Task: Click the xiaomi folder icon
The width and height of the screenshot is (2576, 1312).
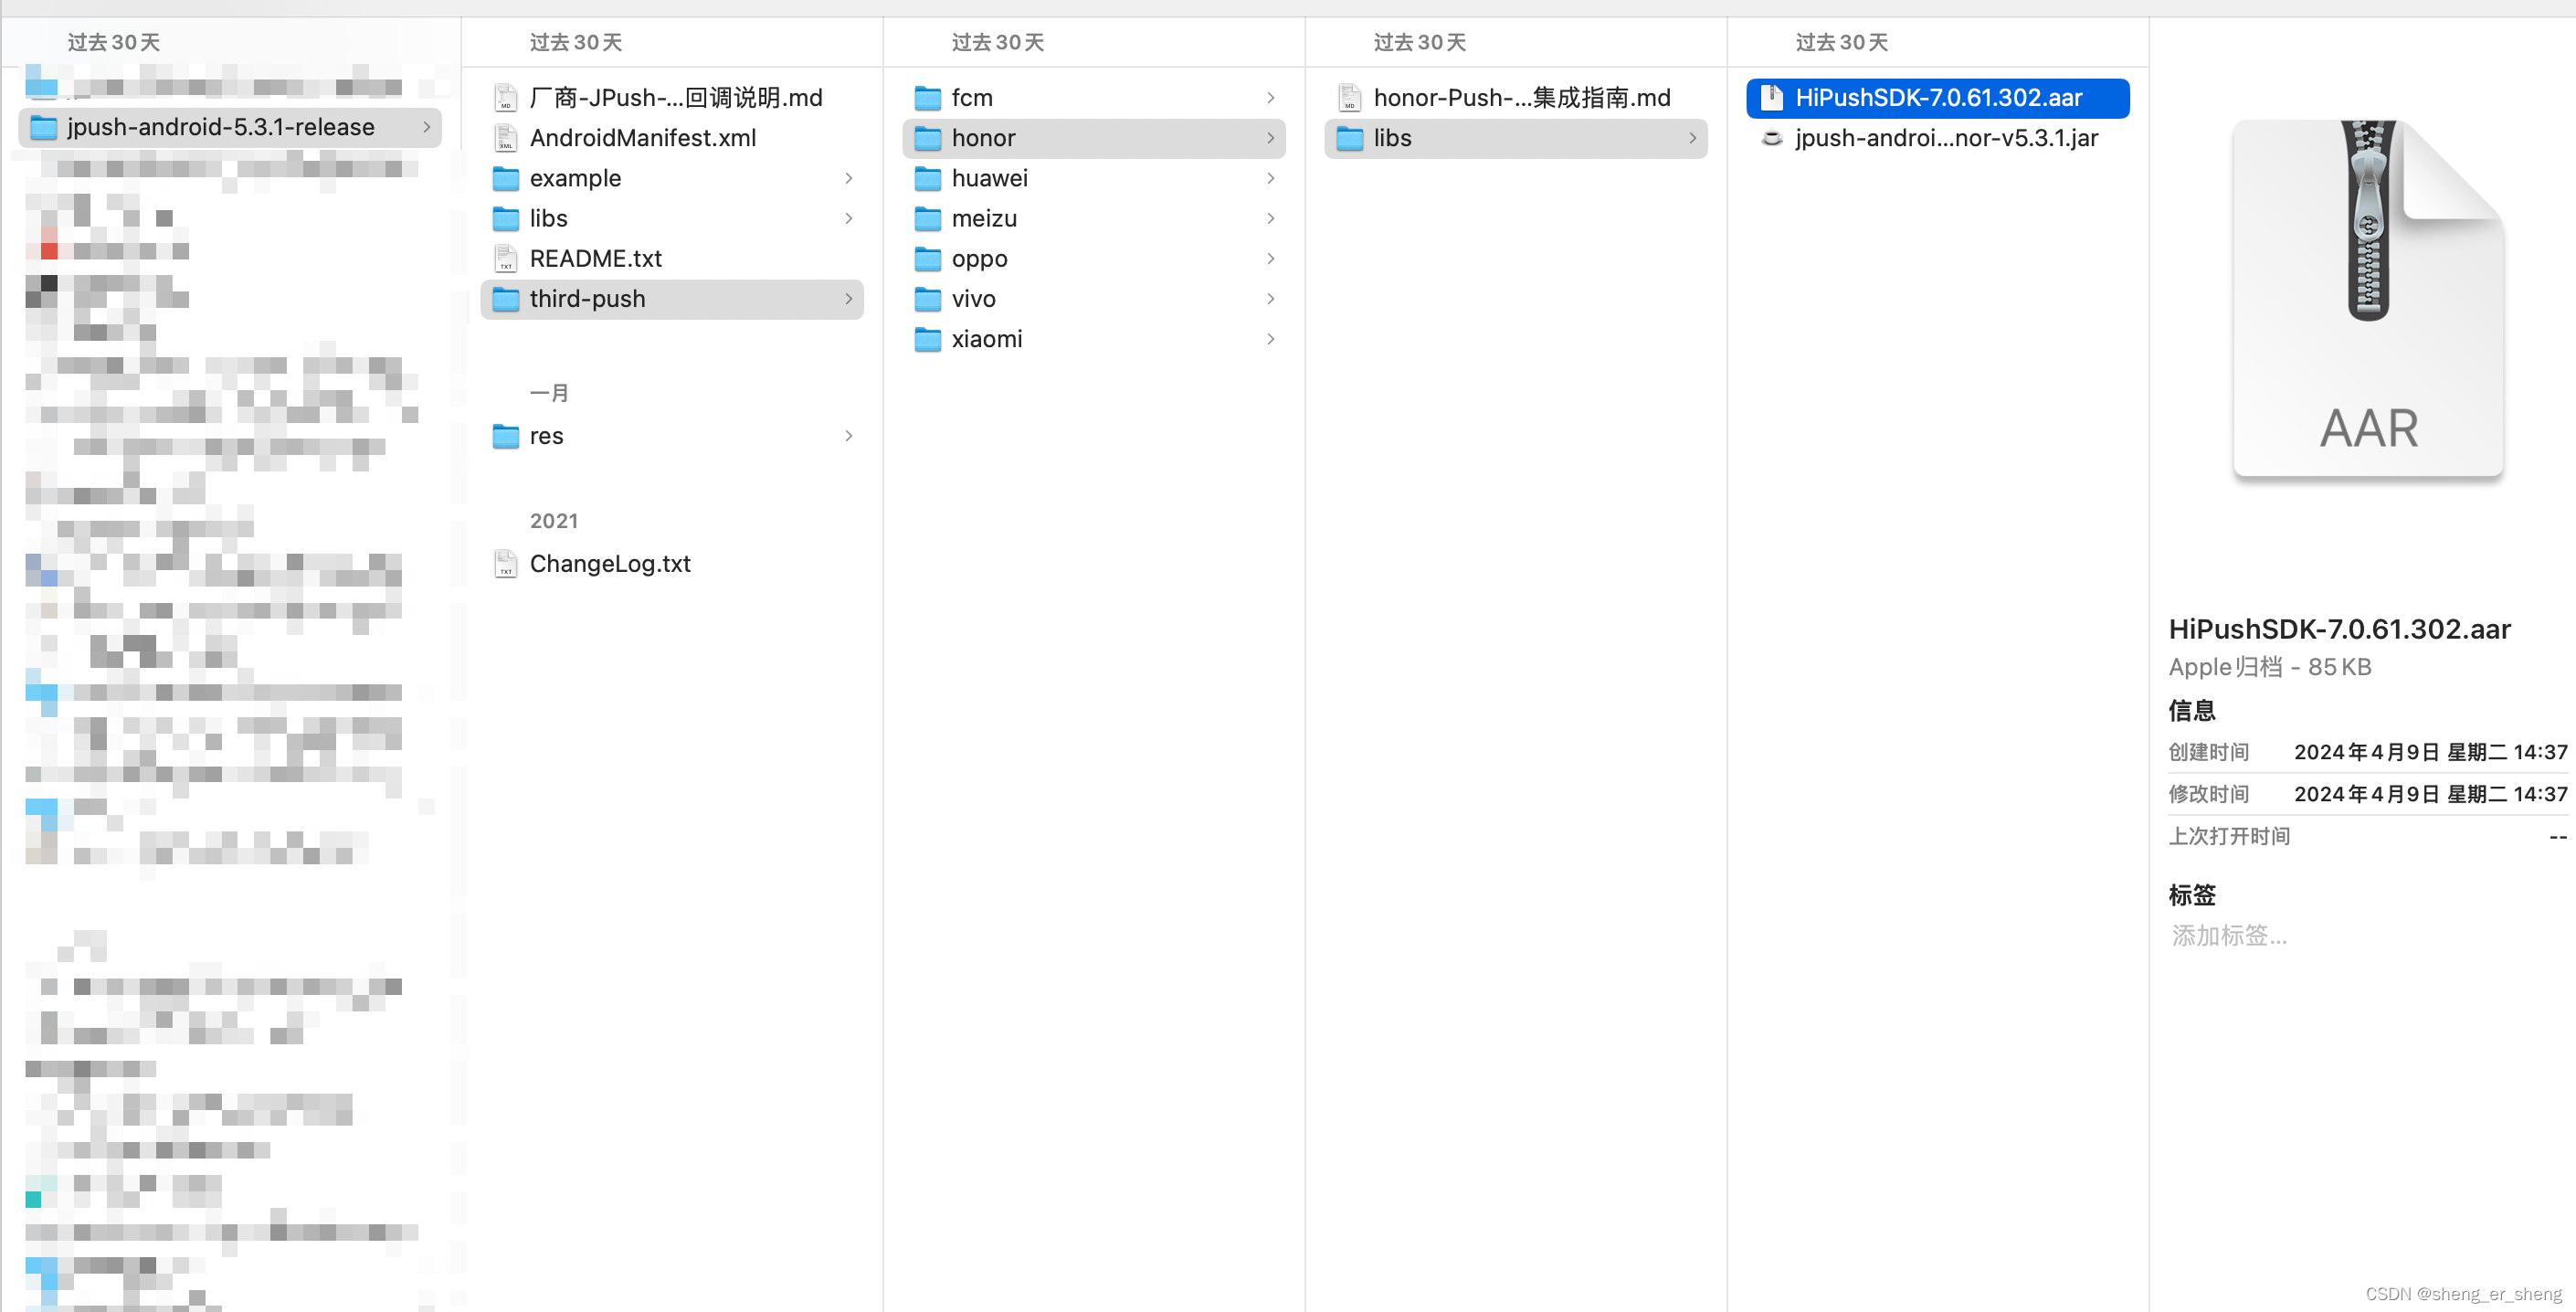Action: click(928, 340)
